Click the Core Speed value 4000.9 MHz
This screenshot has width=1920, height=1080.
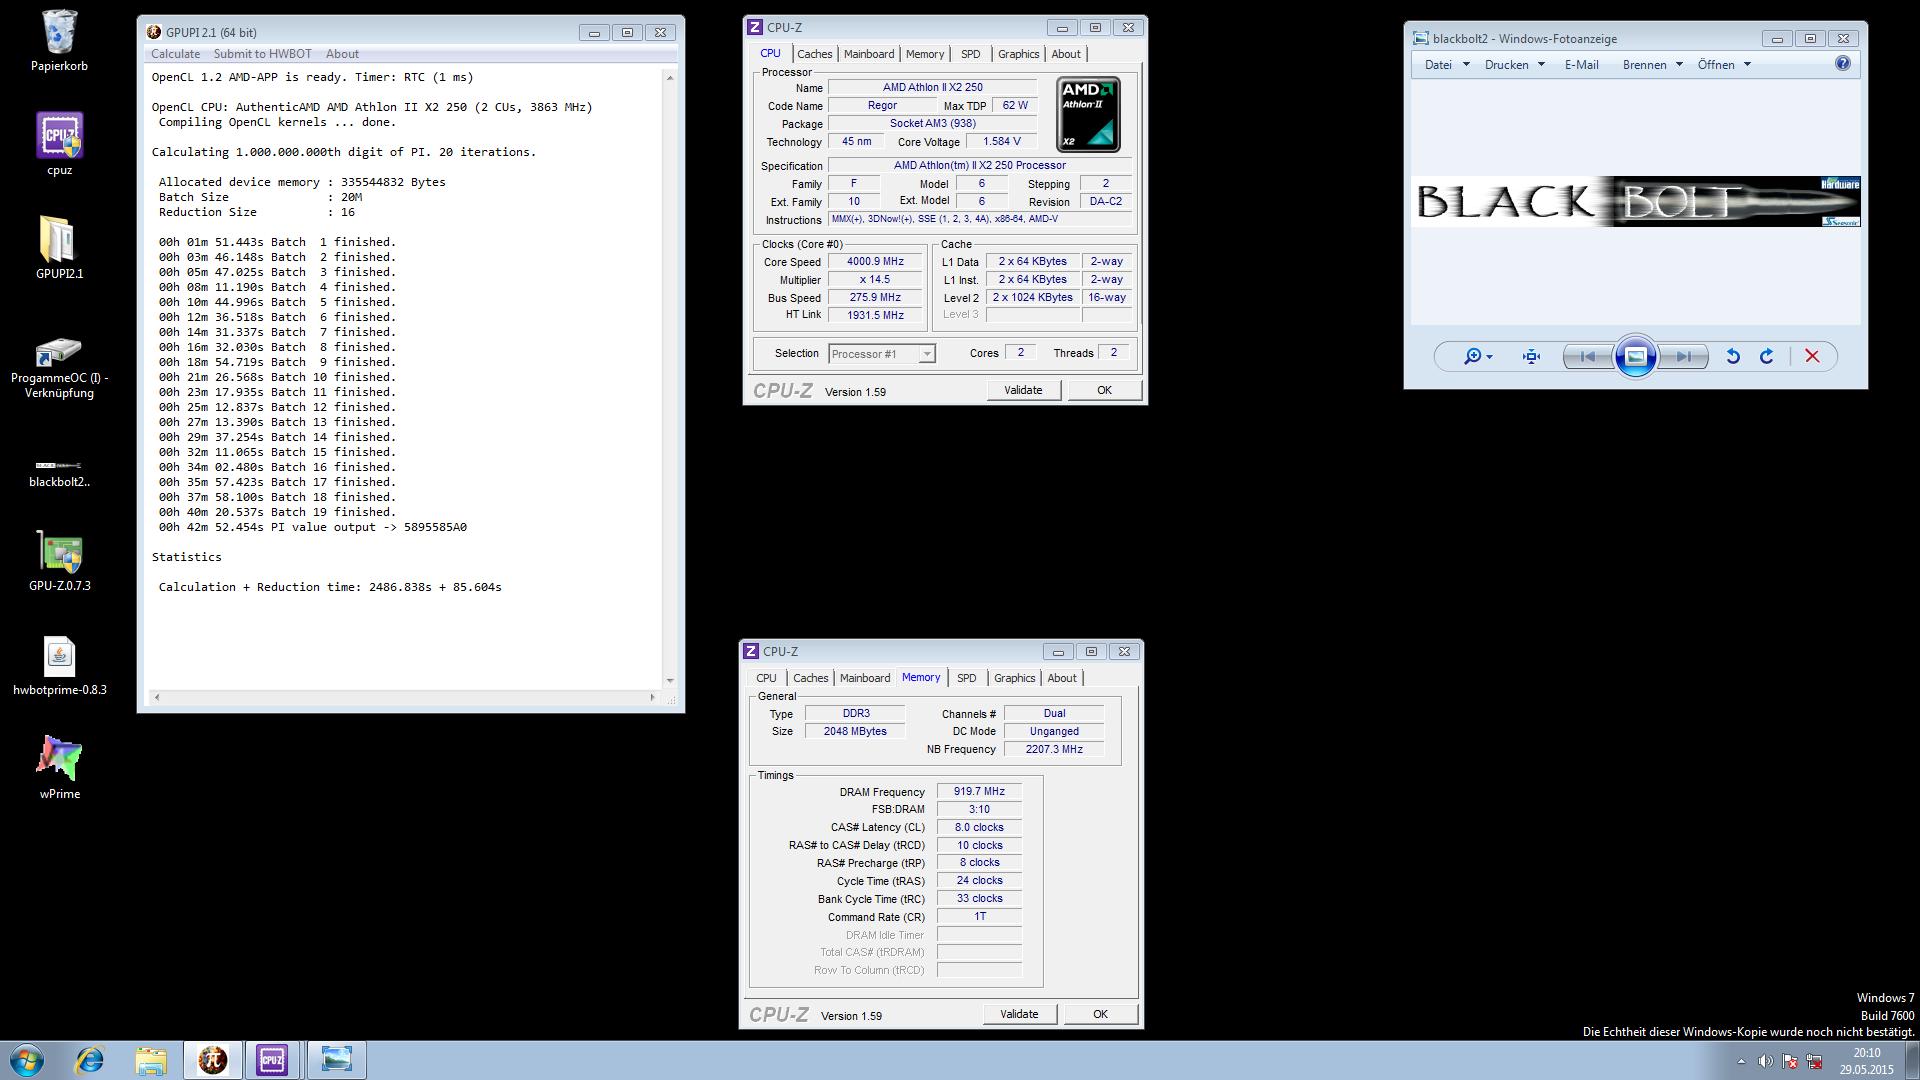point(875,262)
